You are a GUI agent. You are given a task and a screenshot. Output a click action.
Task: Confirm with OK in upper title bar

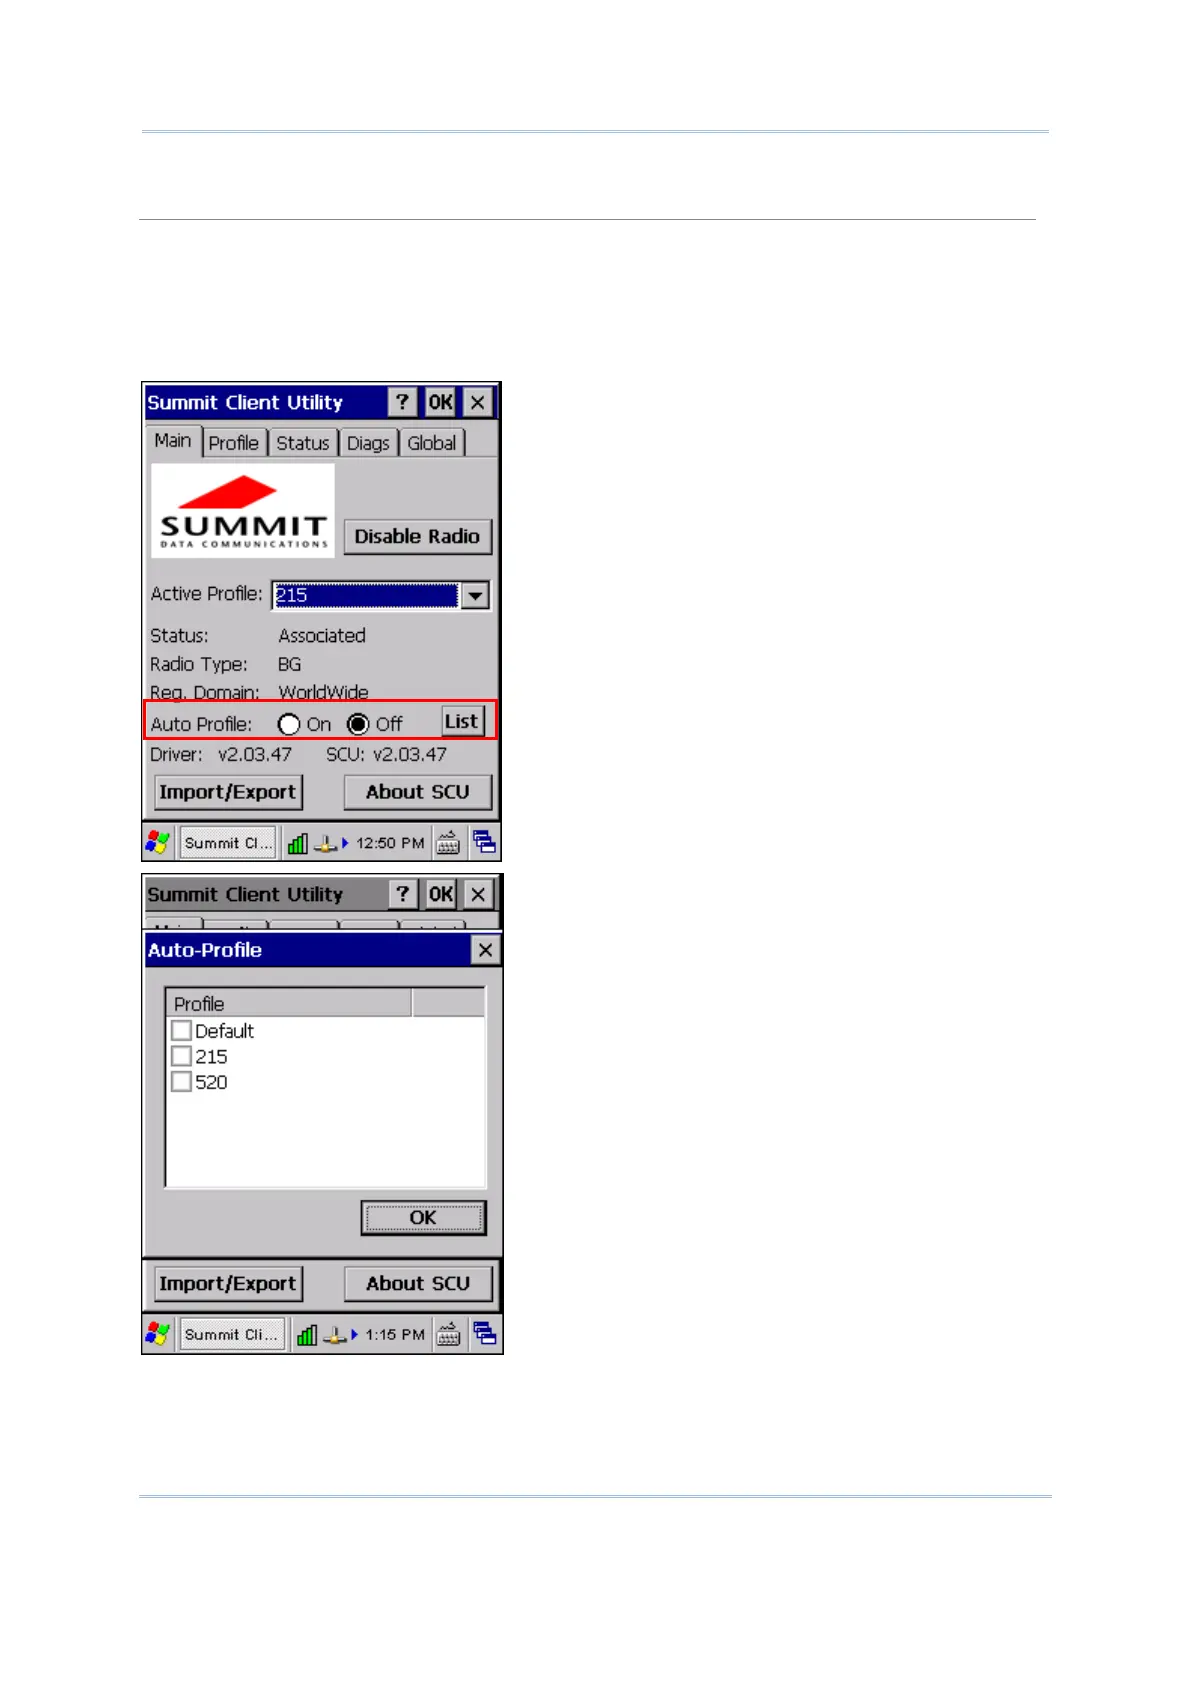(440, 402)
